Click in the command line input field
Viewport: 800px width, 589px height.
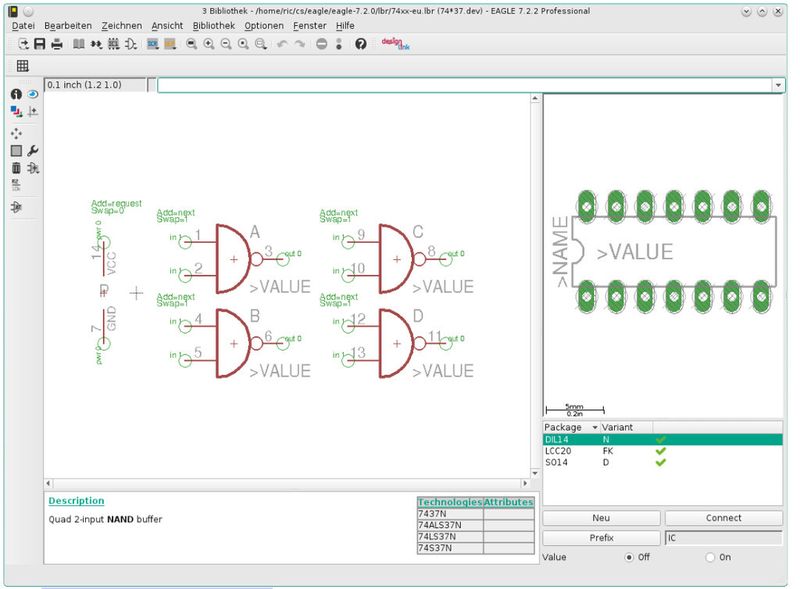(x=465, y=85)
